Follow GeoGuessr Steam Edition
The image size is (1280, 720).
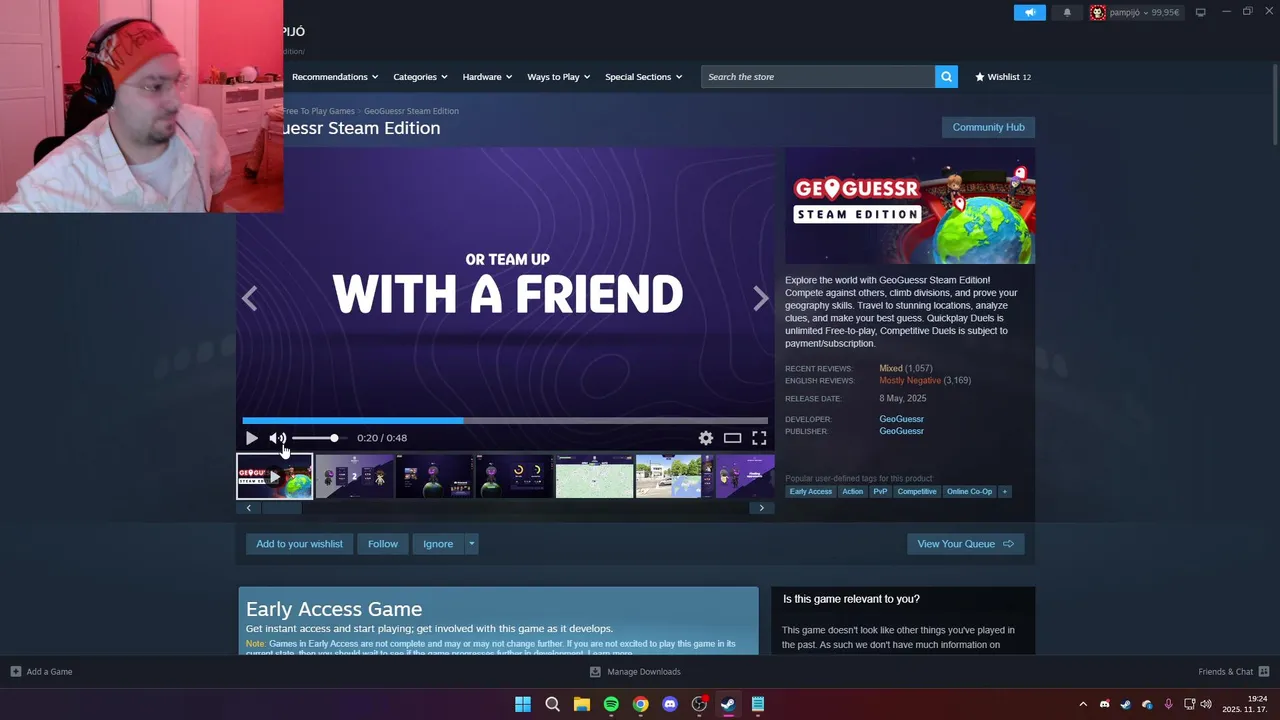(382, 544)
